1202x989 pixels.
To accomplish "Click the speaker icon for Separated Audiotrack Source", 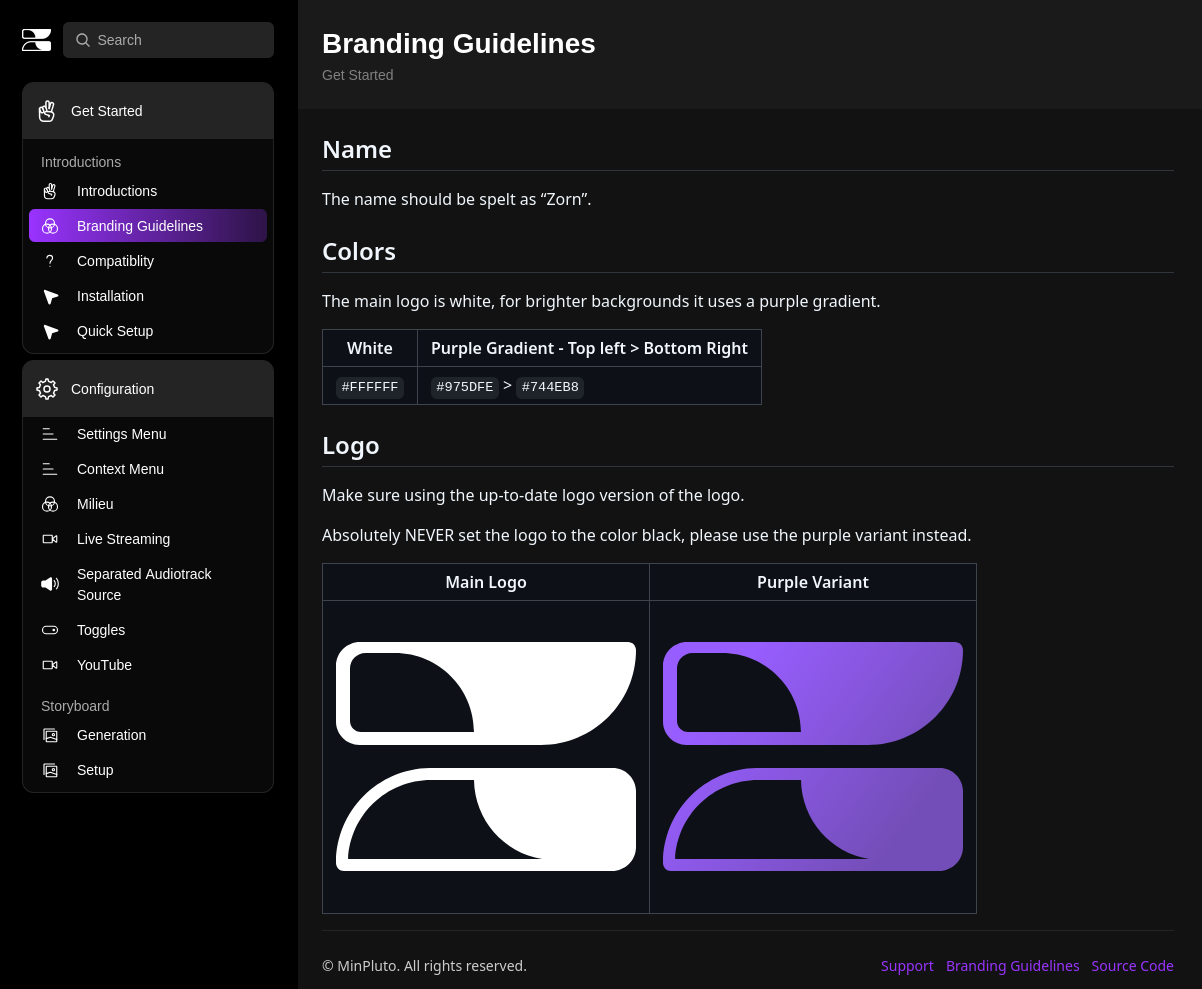I will (50, 584).
